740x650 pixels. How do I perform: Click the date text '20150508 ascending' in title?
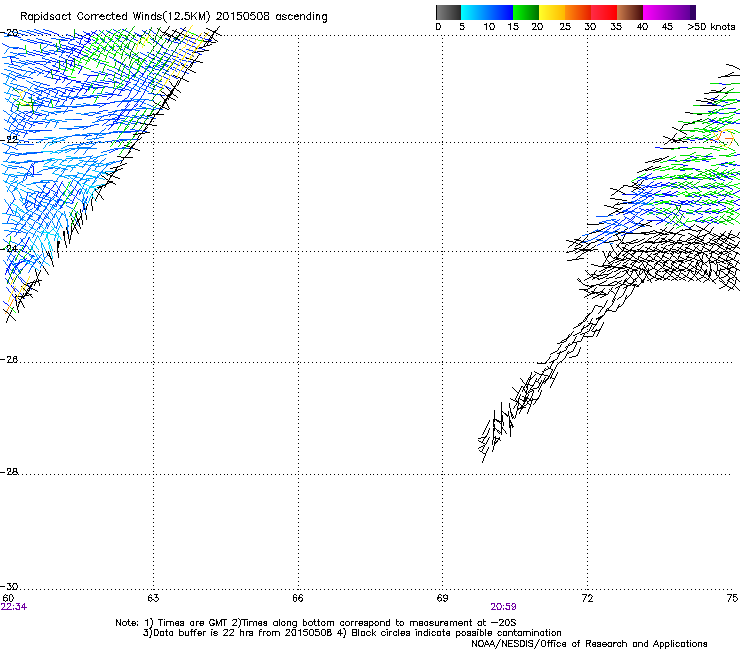coord(271,17)
